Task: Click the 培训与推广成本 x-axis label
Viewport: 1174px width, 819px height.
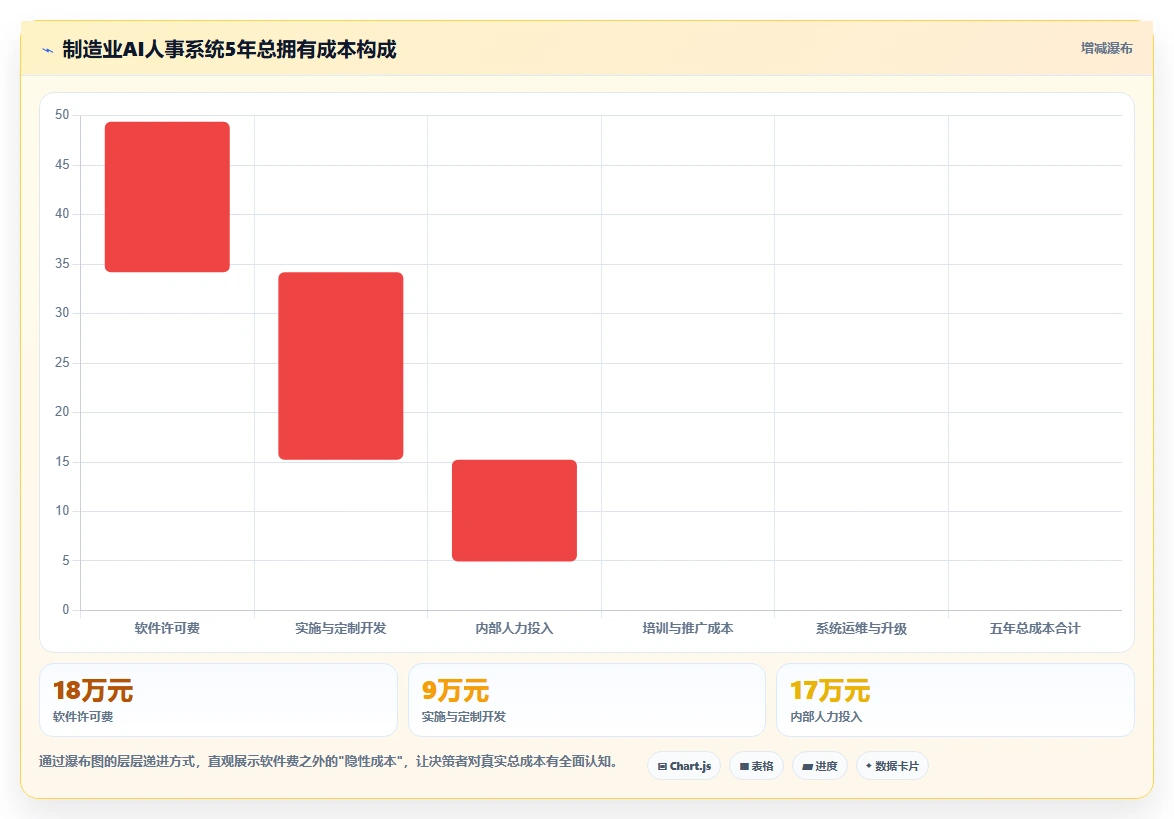Action: (x=688, y=628)
